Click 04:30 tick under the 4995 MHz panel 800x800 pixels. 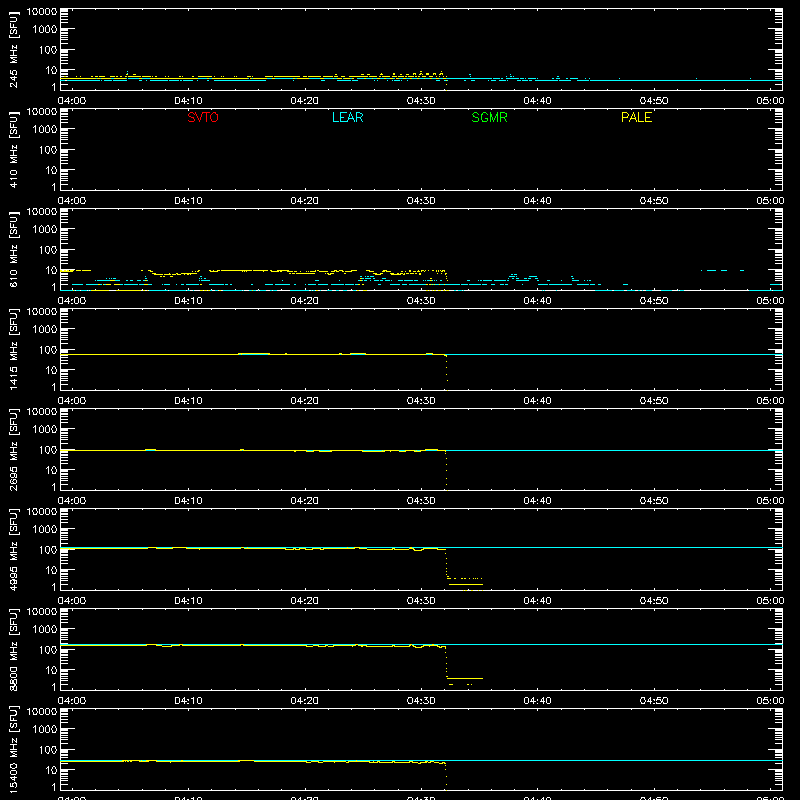tap(421, 601)
